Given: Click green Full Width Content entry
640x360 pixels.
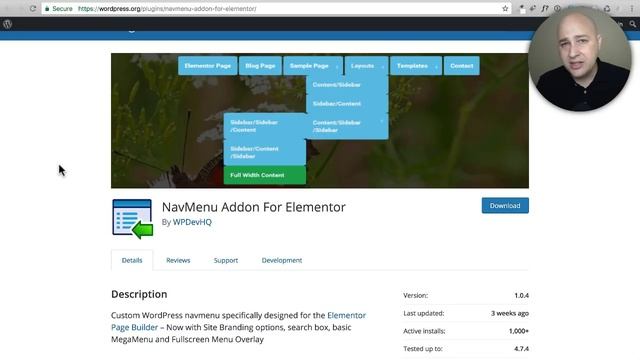Looking at the screenshot, I should [x=264, y=175].
